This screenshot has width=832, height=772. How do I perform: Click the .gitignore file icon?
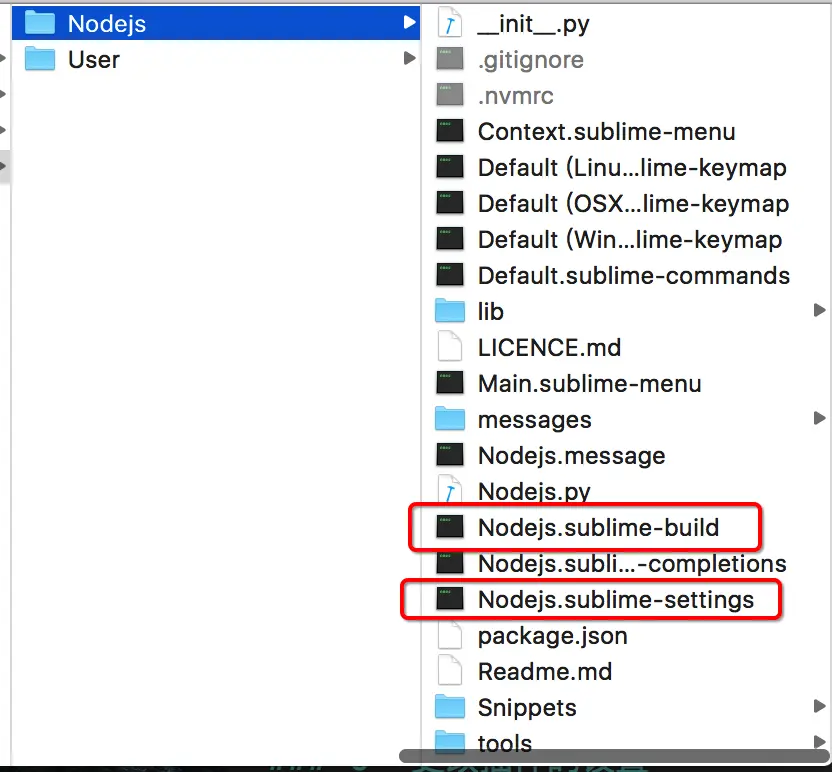tap(449, 59)
